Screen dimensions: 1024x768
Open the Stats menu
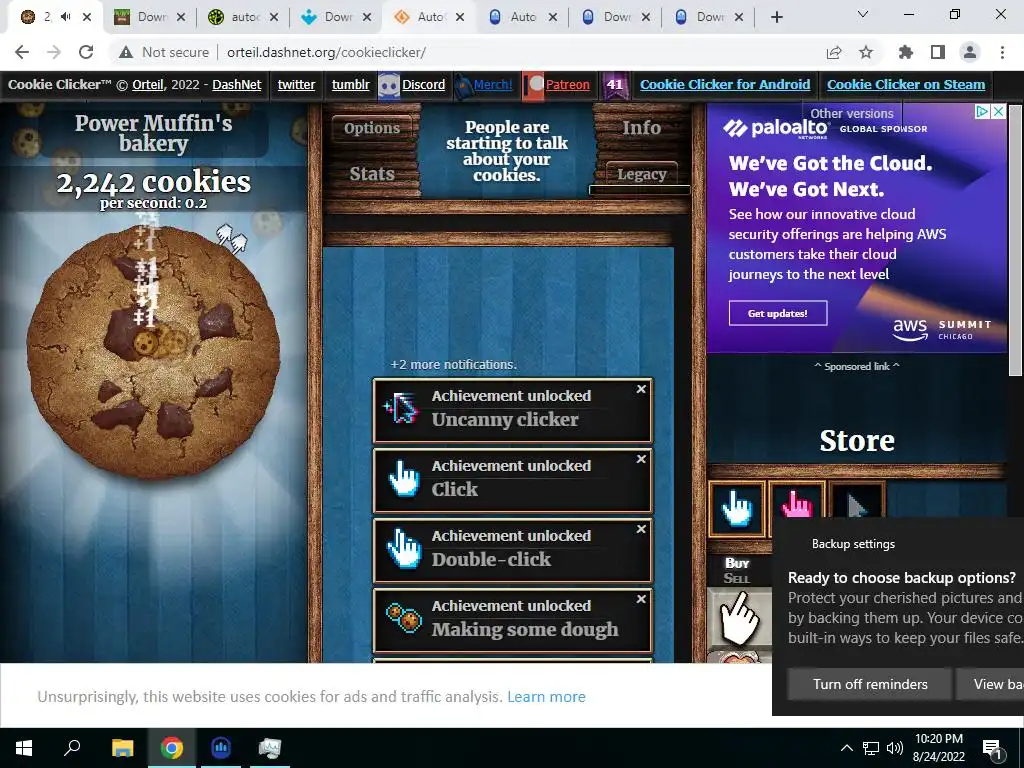[372, 174]
